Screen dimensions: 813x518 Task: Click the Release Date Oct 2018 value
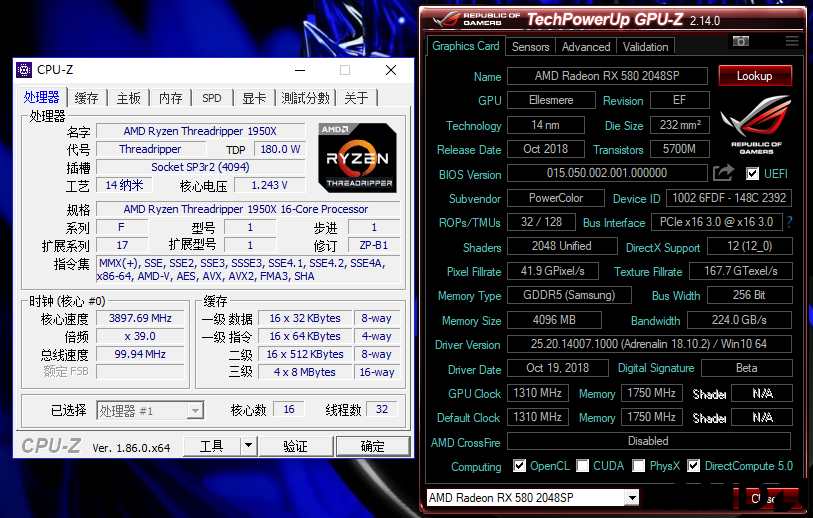(x=546, y=149)
